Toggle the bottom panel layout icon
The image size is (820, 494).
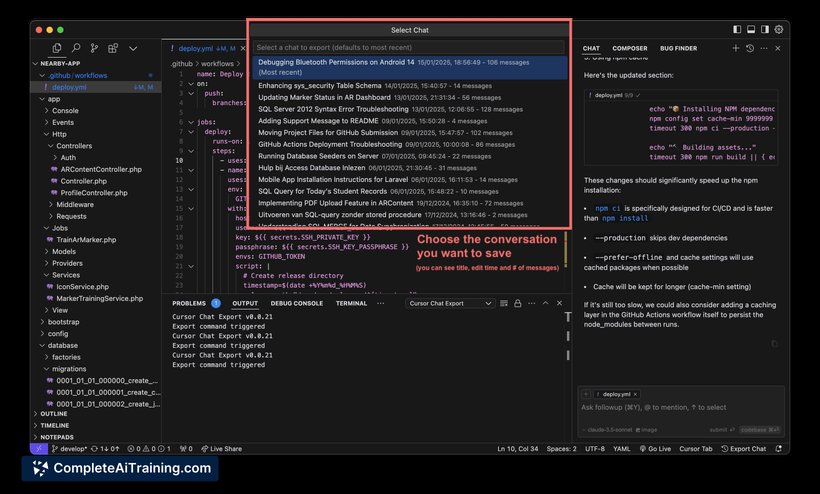tap(751, 30)
